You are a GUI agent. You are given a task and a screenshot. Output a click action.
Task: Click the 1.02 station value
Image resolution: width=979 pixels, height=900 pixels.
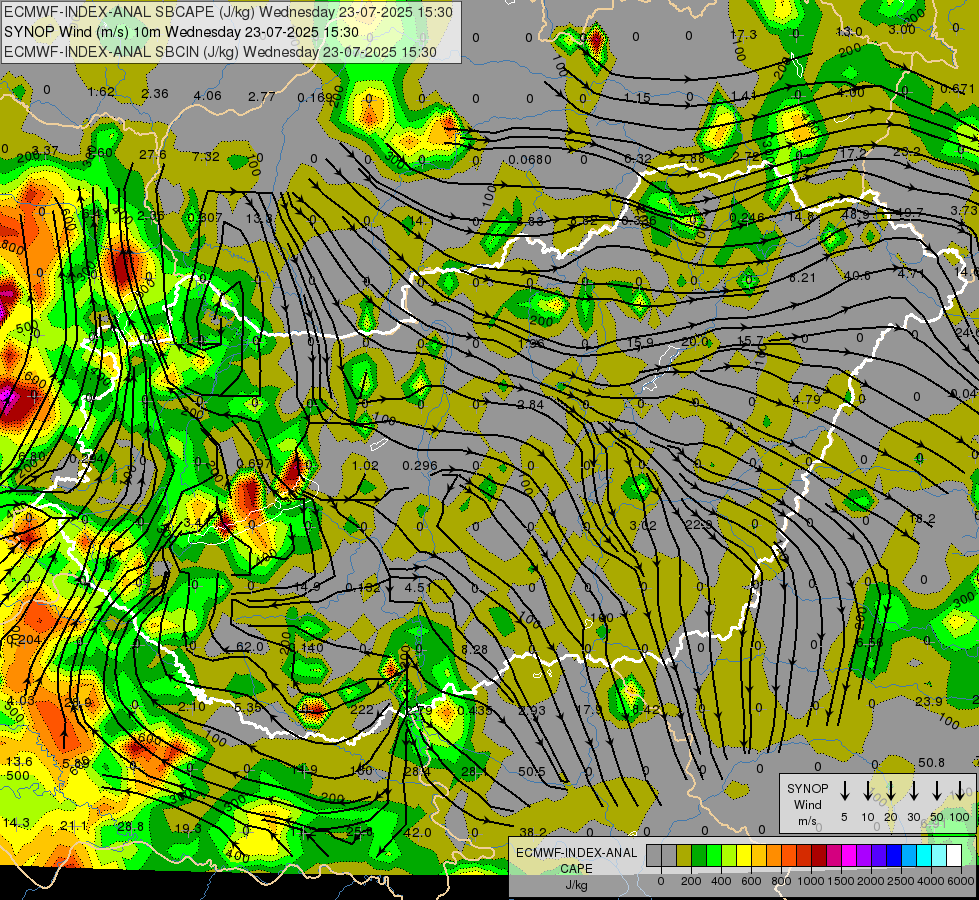(x=365, y=465)
